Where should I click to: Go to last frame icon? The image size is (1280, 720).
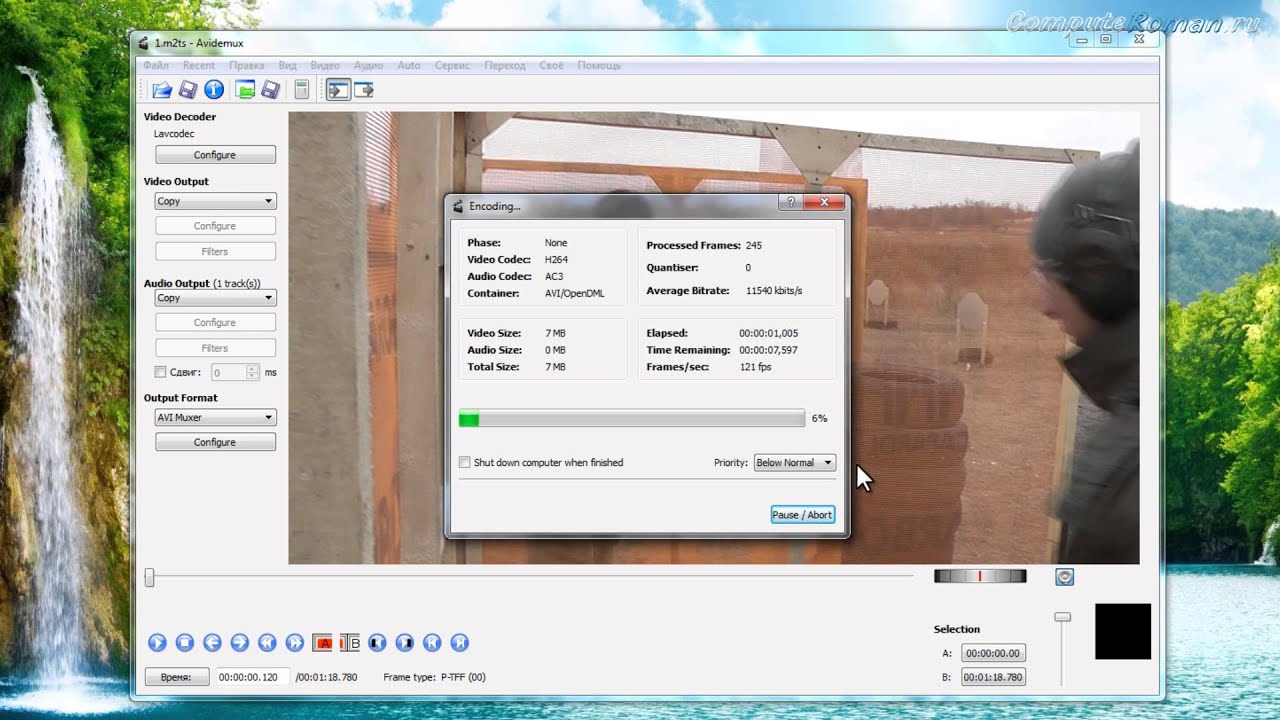(459, 643)
